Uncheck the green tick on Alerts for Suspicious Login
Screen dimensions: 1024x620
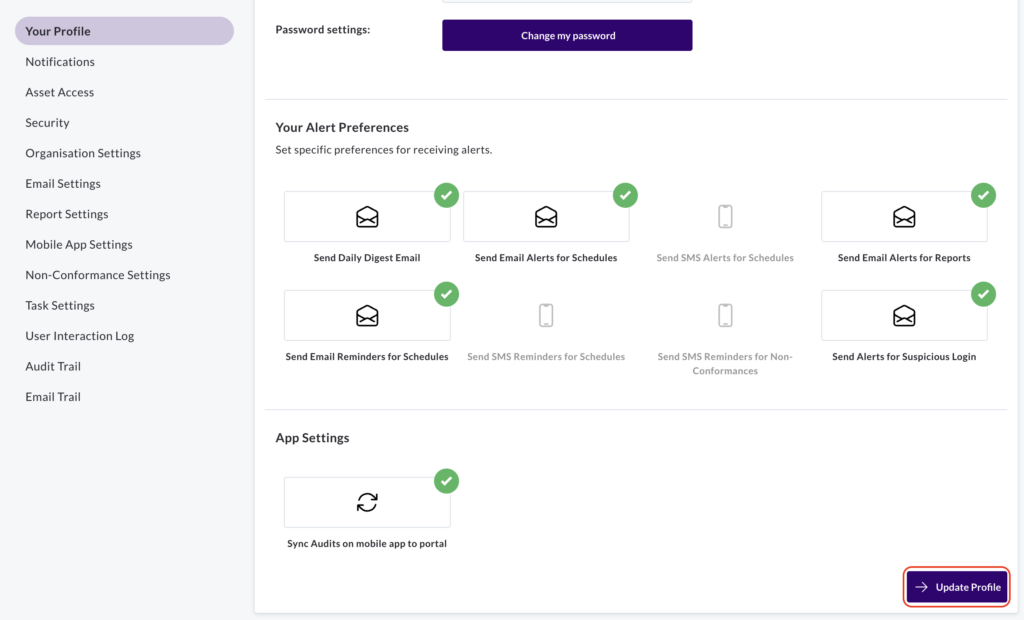(x=983, y=294)
